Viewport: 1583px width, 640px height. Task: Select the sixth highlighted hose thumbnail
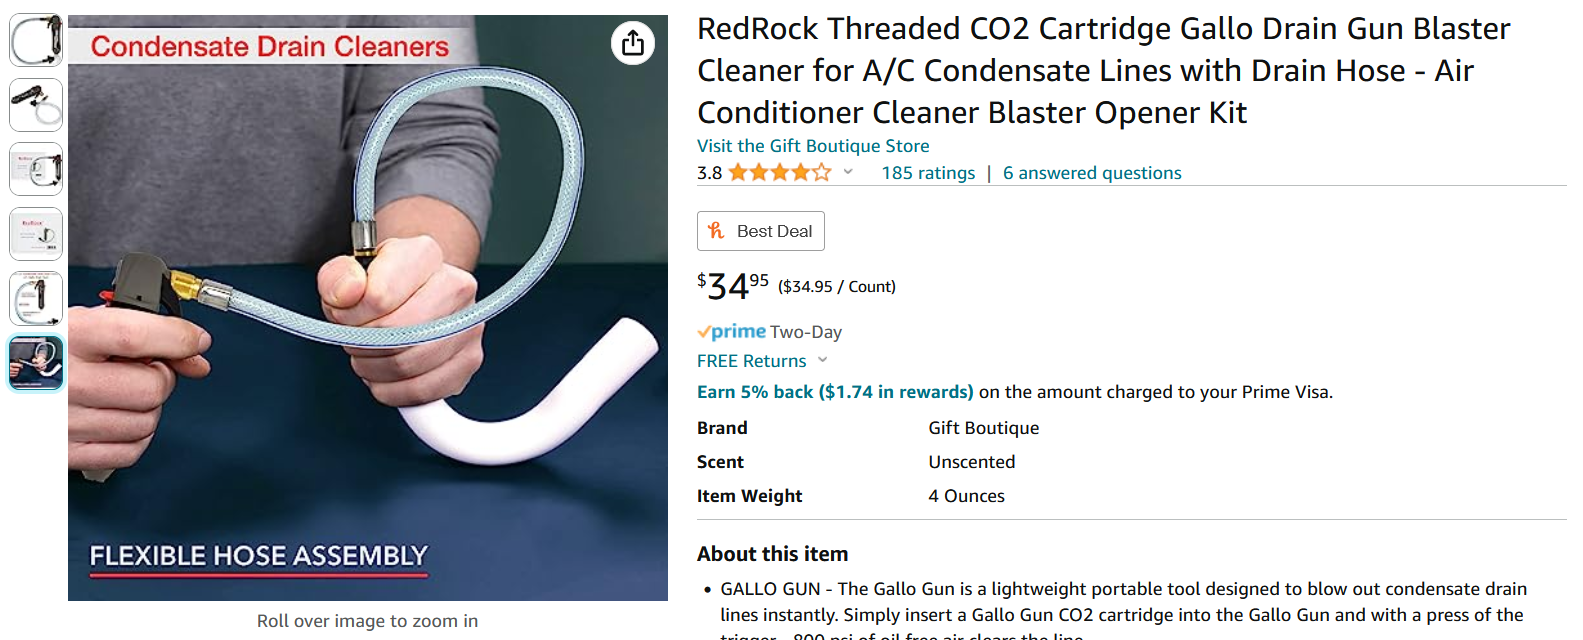tap(36, 363)
